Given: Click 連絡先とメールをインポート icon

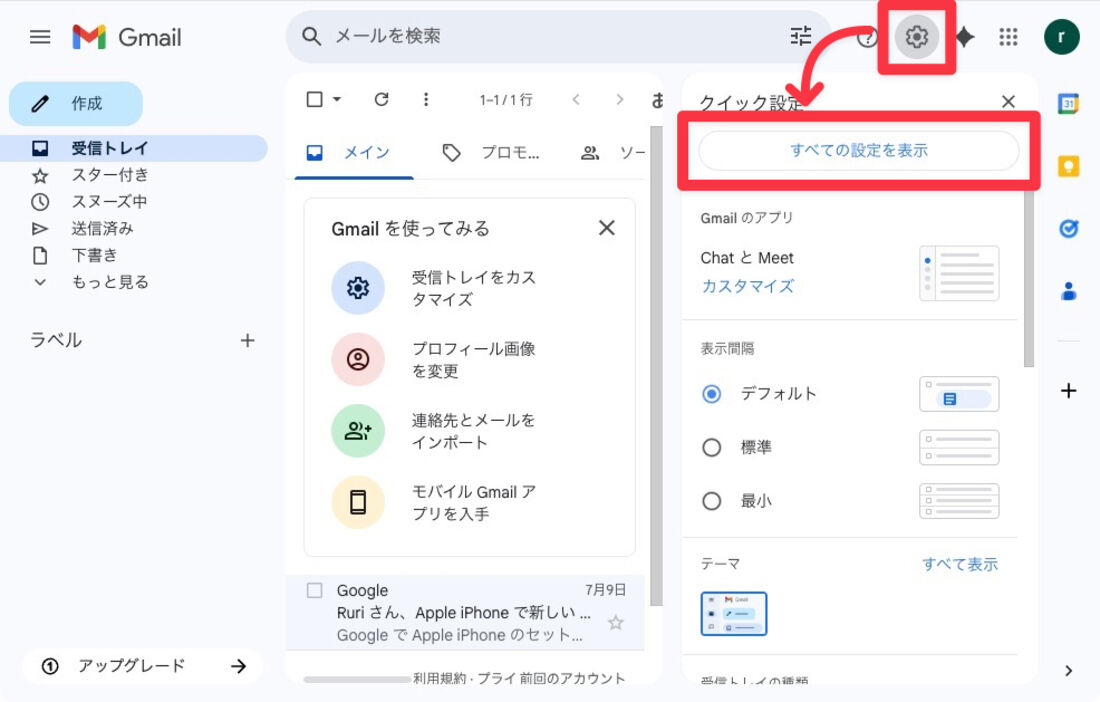Looking at the screenshot, I should 358,431.
